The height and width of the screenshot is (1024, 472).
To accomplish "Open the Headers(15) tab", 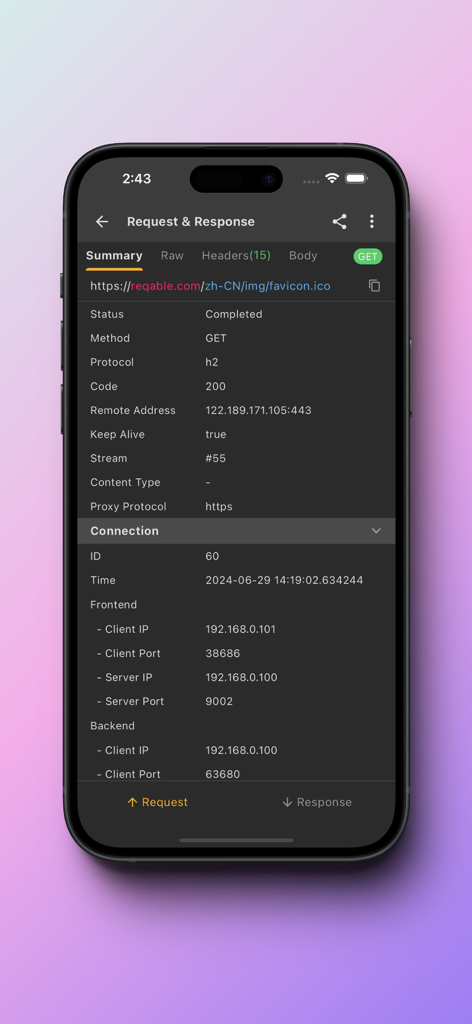I will [x=236, y=255].
